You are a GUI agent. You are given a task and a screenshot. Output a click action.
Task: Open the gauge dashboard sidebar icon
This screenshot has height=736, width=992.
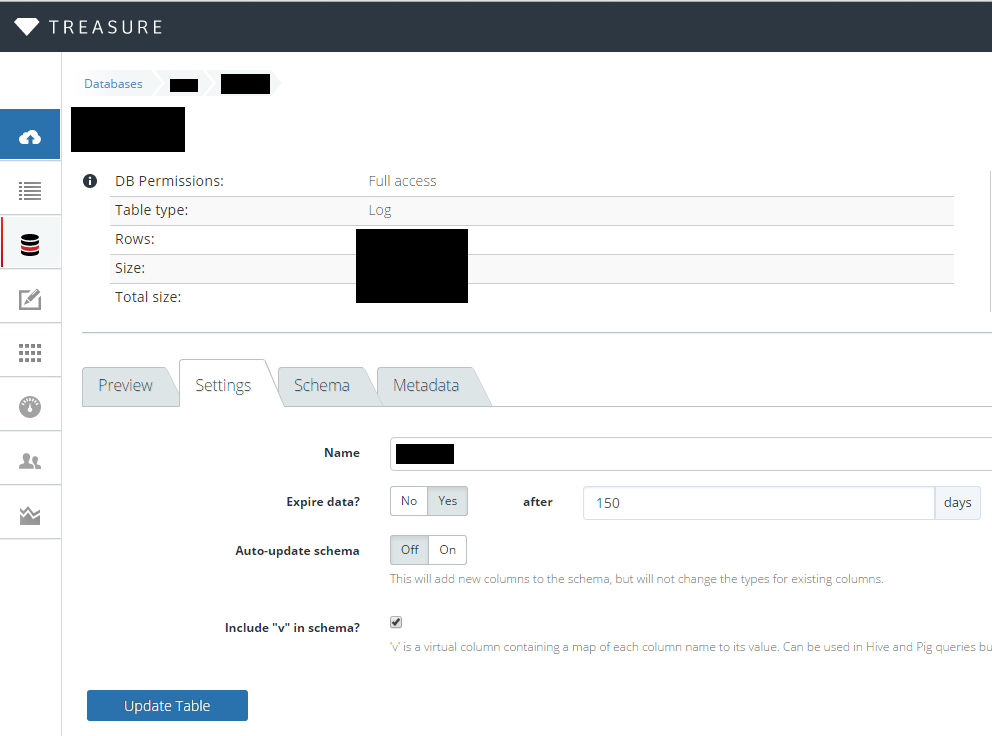click(30, 407)
